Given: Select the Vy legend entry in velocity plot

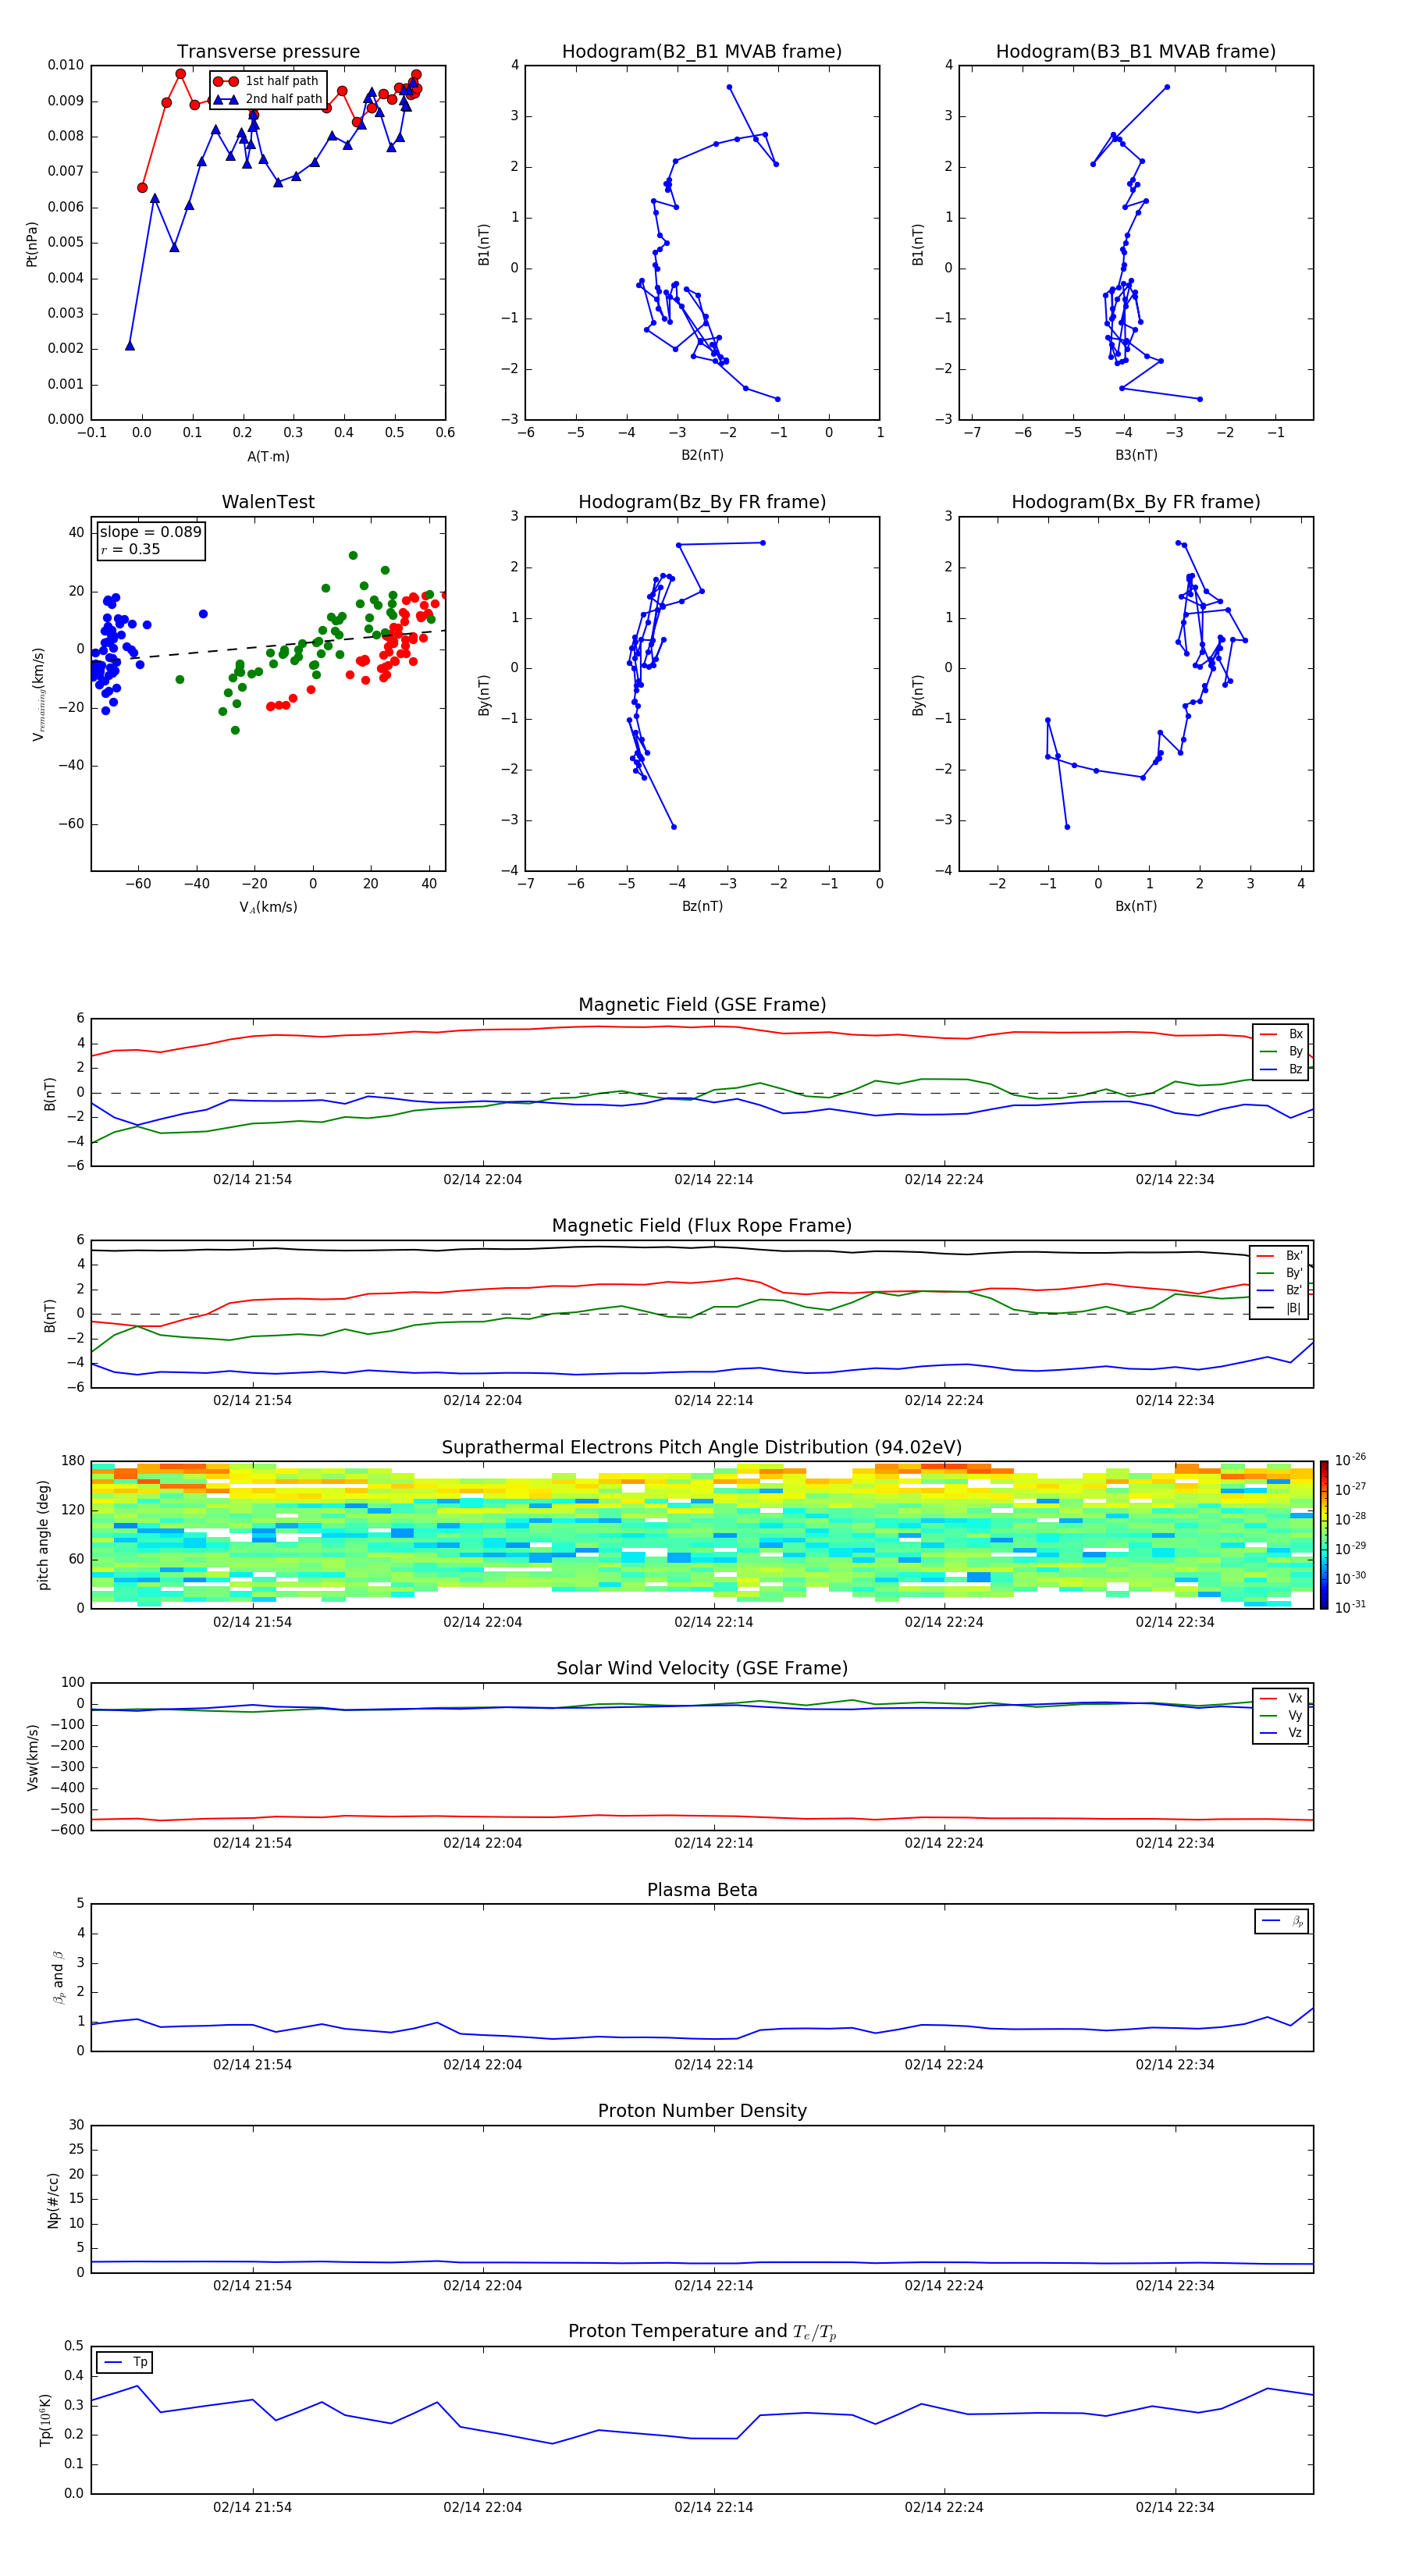Looking at the screenshot, I should (1281, 1715).
